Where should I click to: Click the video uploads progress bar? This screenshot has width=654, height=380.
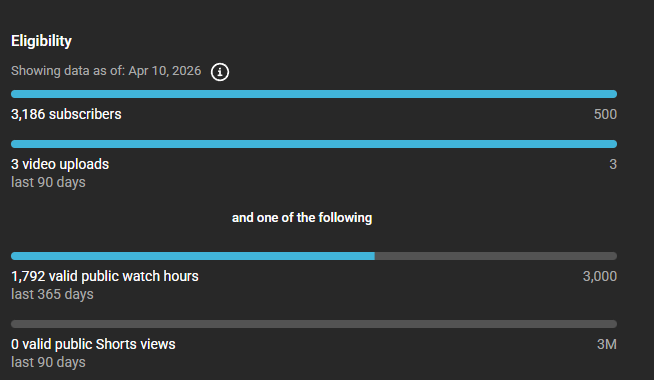[x=314, y=144]
